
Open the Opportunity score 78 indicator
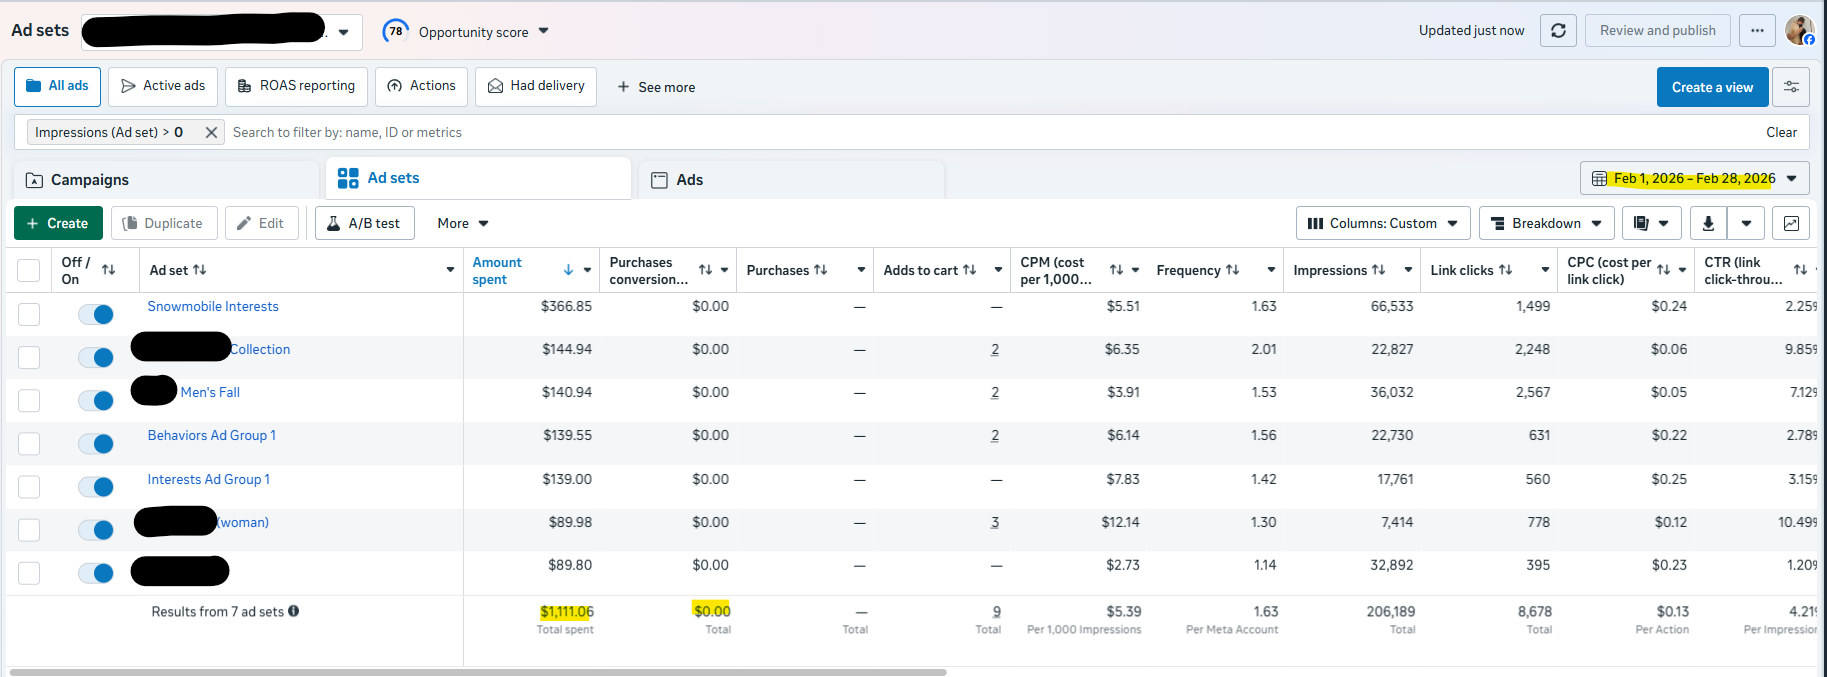coord(396,31)
